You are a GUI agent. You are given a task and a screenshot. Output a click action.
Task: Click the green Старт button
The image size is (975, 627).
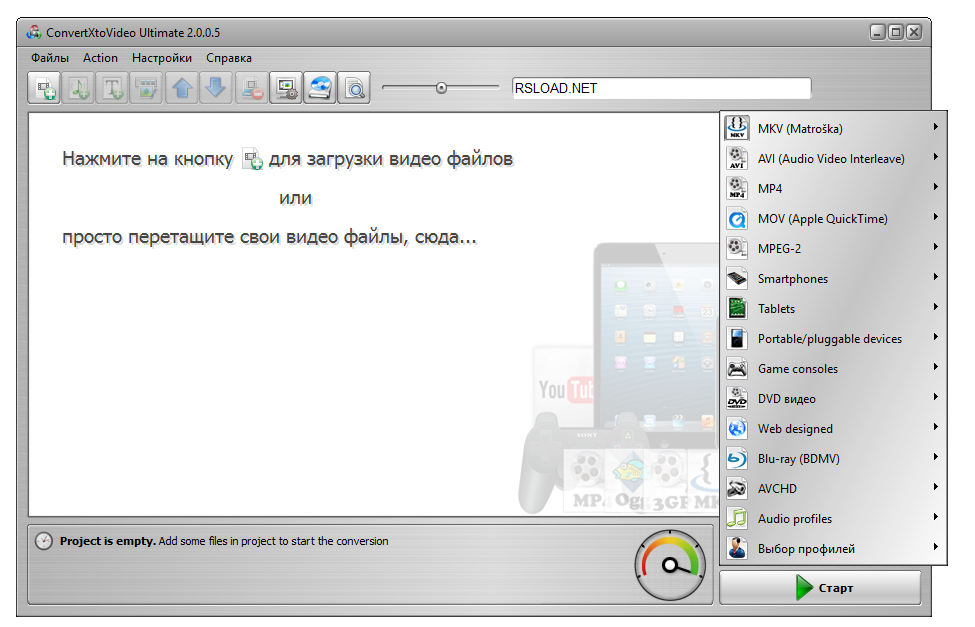820,588
